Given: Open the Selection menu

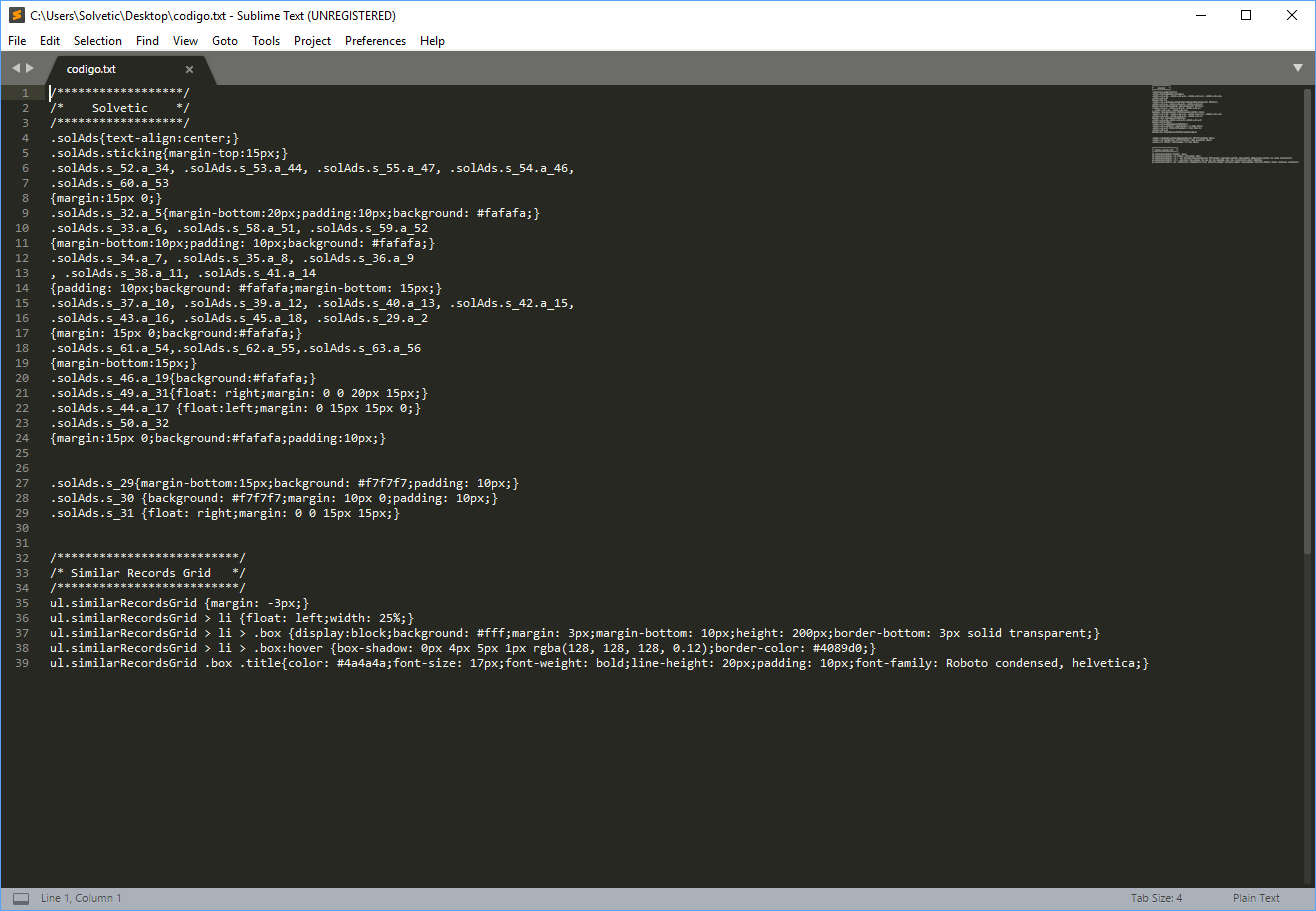Looking at the screenshot, I should click(x=98, y=41).
